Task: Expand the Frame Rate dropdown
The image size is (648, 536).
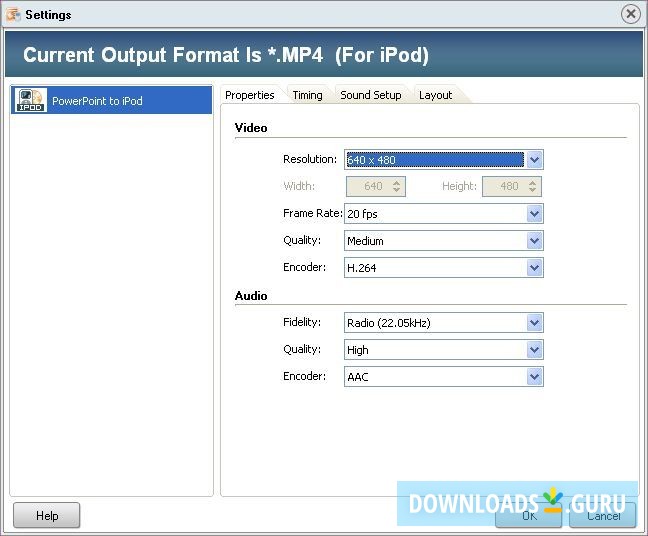Action: click(x=534, y=214)
